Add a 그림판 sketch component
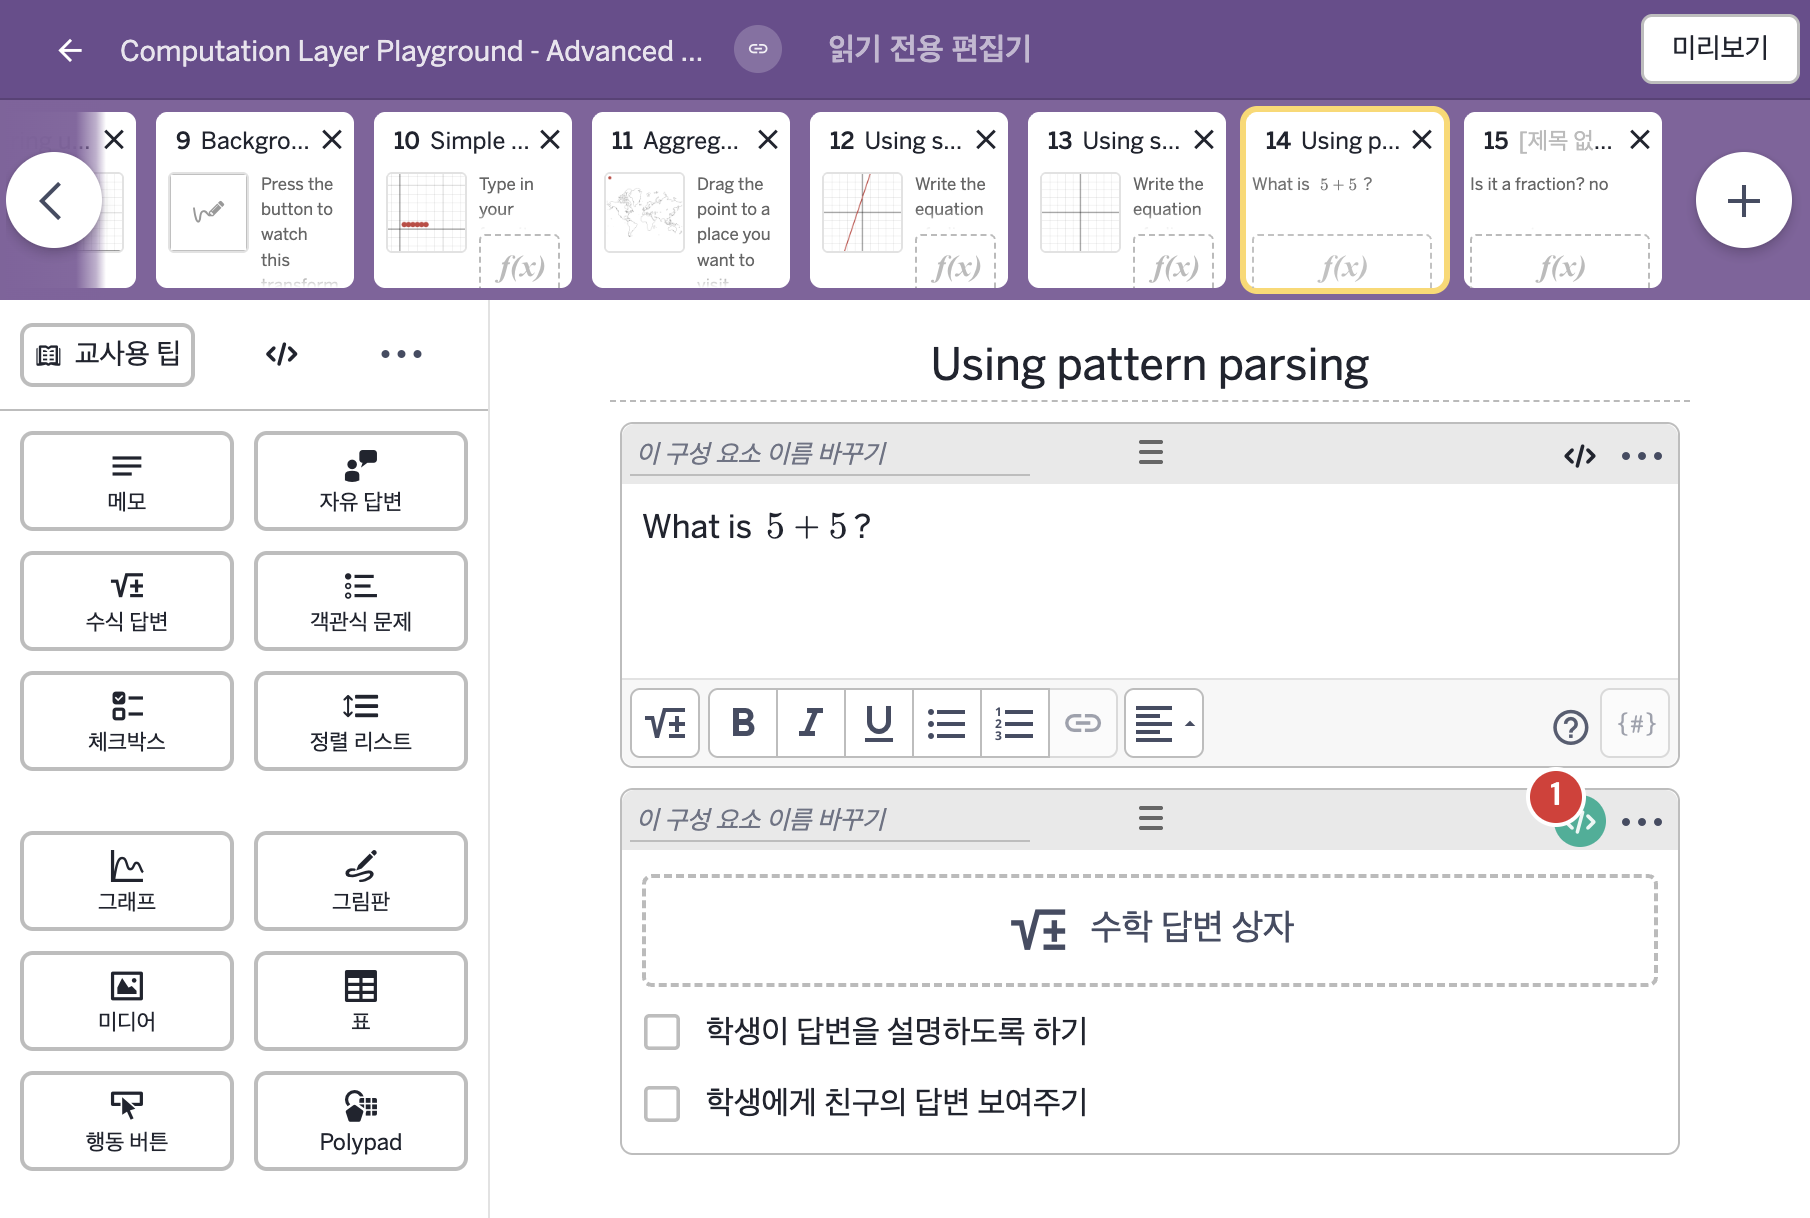1810x1218 pixels. [x=361, y=881]
